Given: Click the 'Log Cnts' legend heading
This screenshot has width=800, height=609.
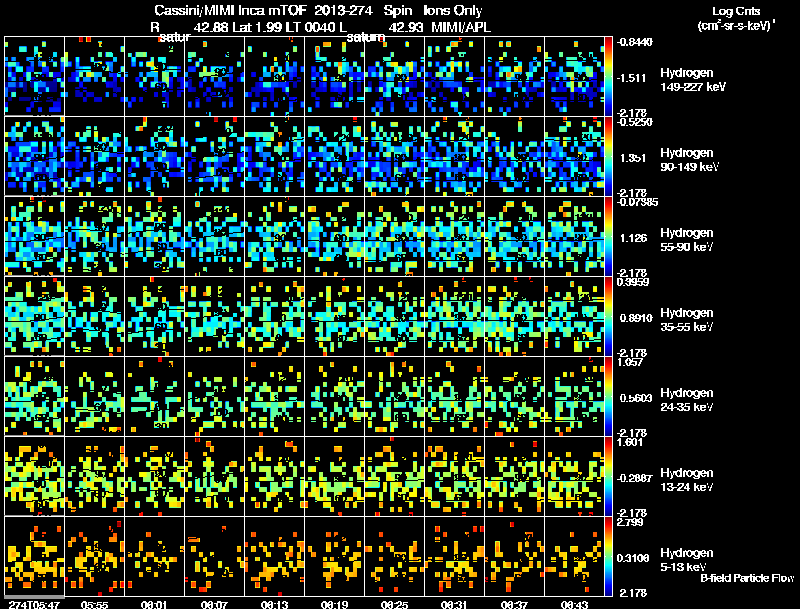Looking at the screenshot, I should (x=736, y=11).
